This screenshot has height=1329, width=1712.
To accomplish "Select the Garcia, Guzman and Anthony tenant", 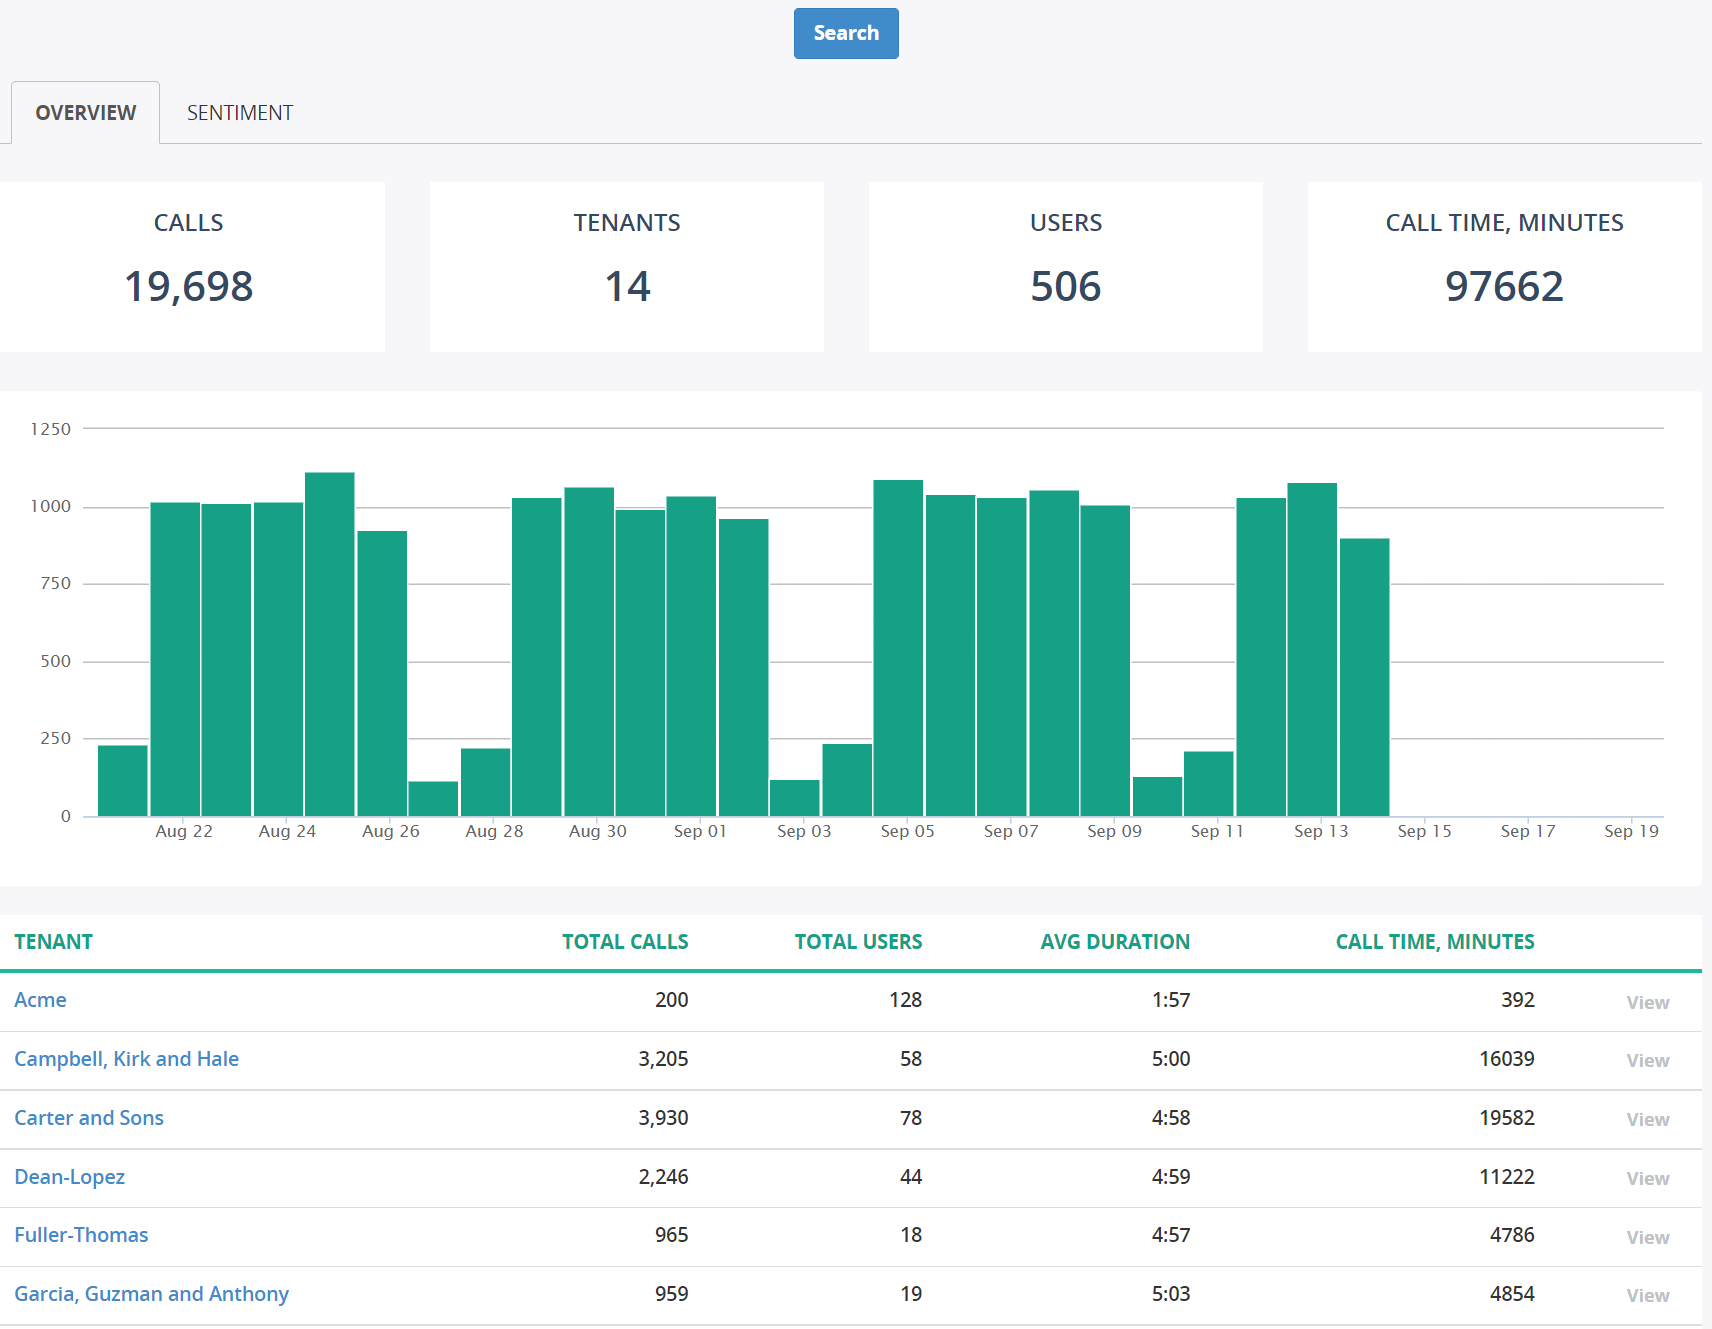I will (x=151, y=1294).
